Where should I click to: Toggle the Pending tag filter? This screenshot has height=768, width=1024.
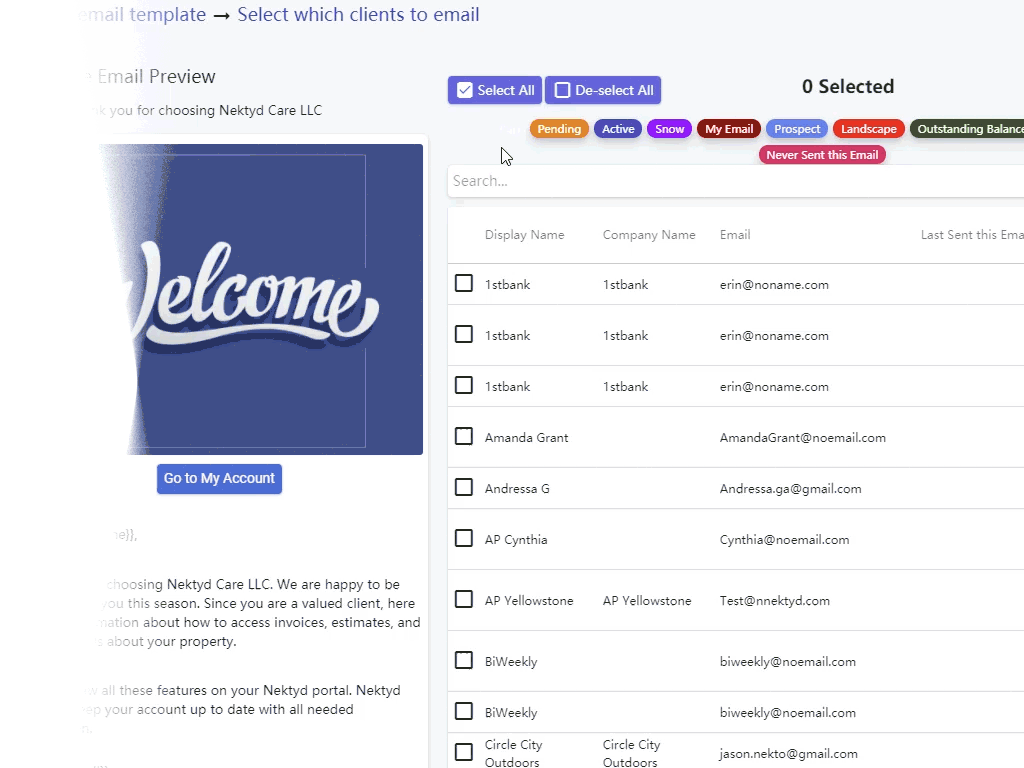point(559,128)
